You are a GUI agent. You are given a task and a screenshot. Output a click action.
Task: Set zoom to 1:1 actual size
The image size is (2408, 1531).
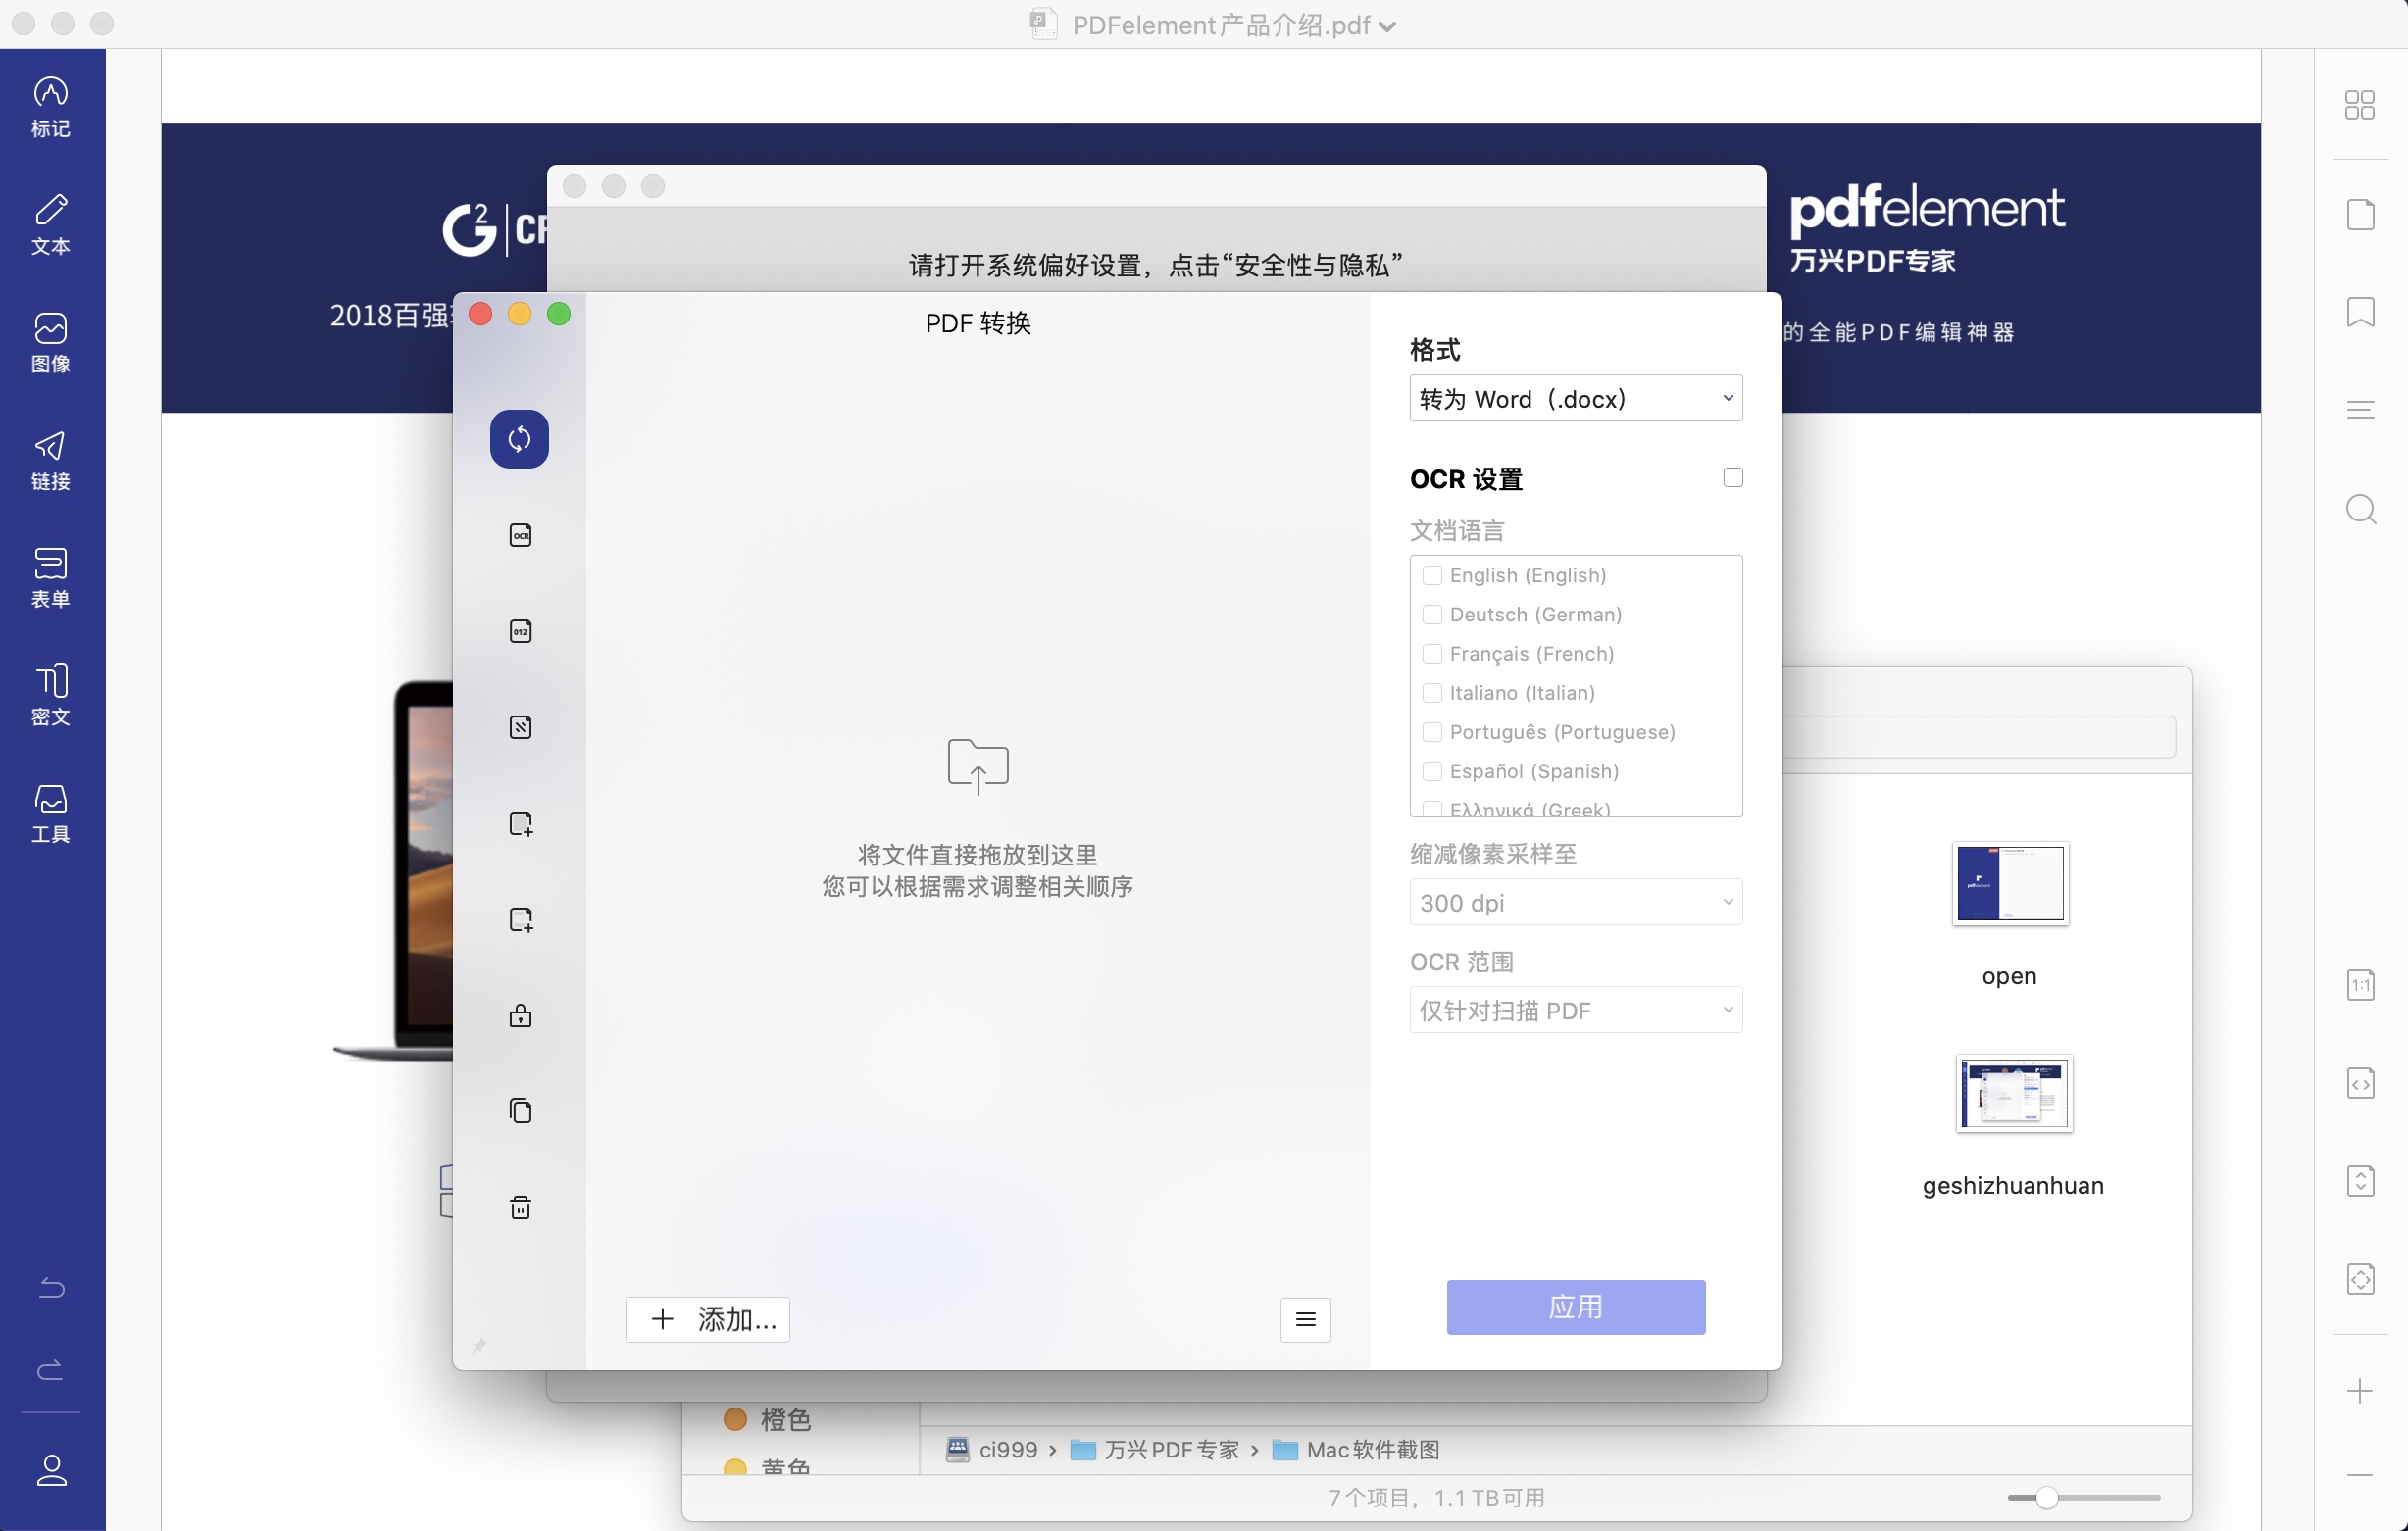coord(2359,985)
